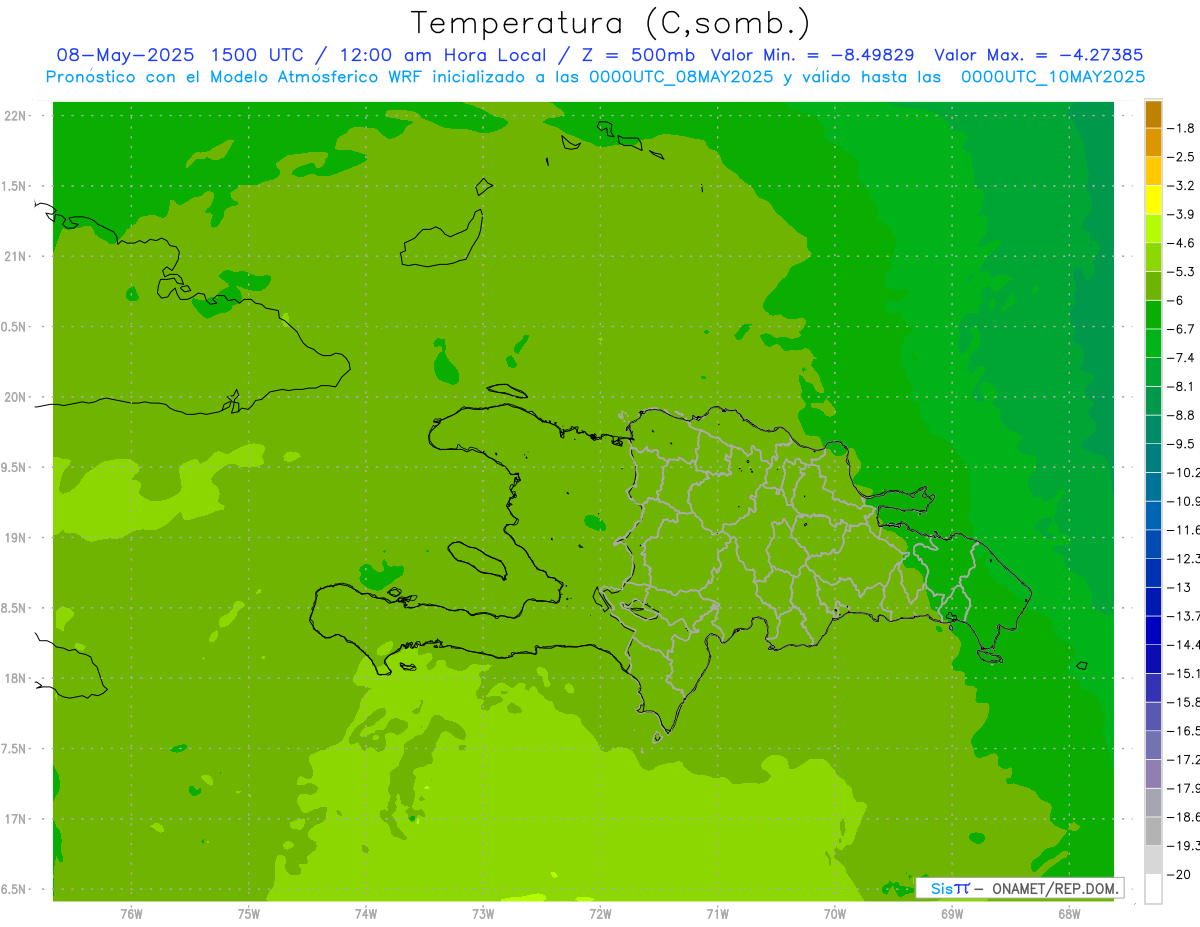Pick the yellow swatch between -3.2 and -3.9

1153,200
